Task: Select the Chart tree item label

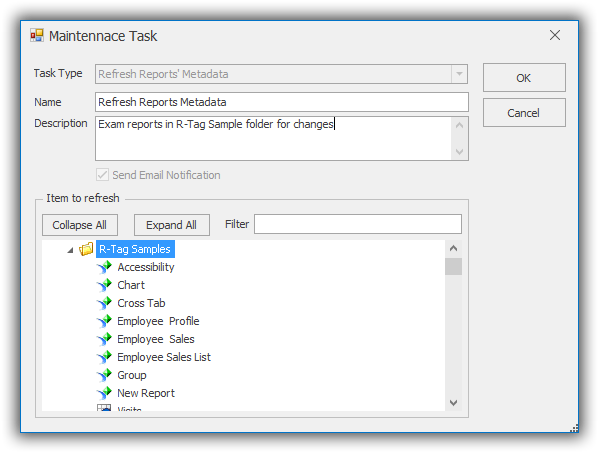Action: (x=131, y=285)
